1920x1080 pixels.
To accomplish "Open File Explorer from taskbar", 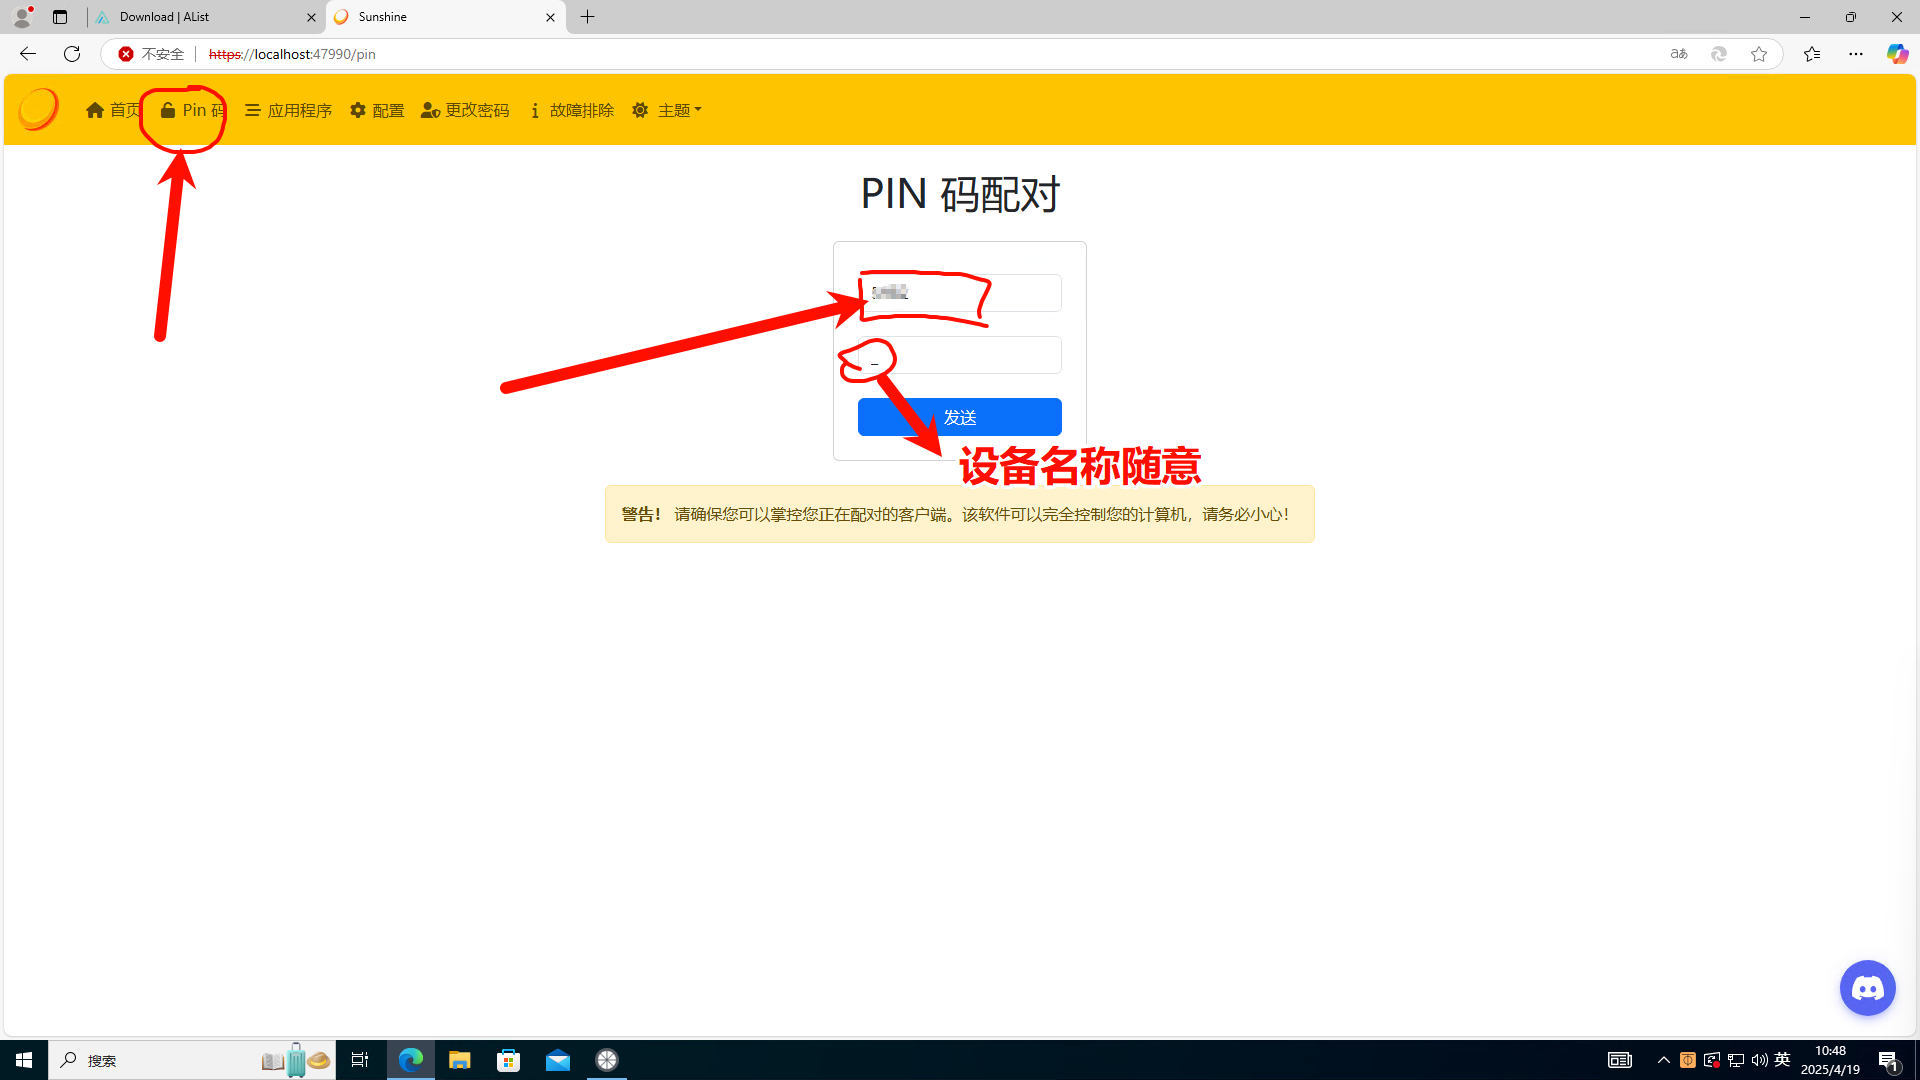I will pyautogui.click(x=459, y=1060).
